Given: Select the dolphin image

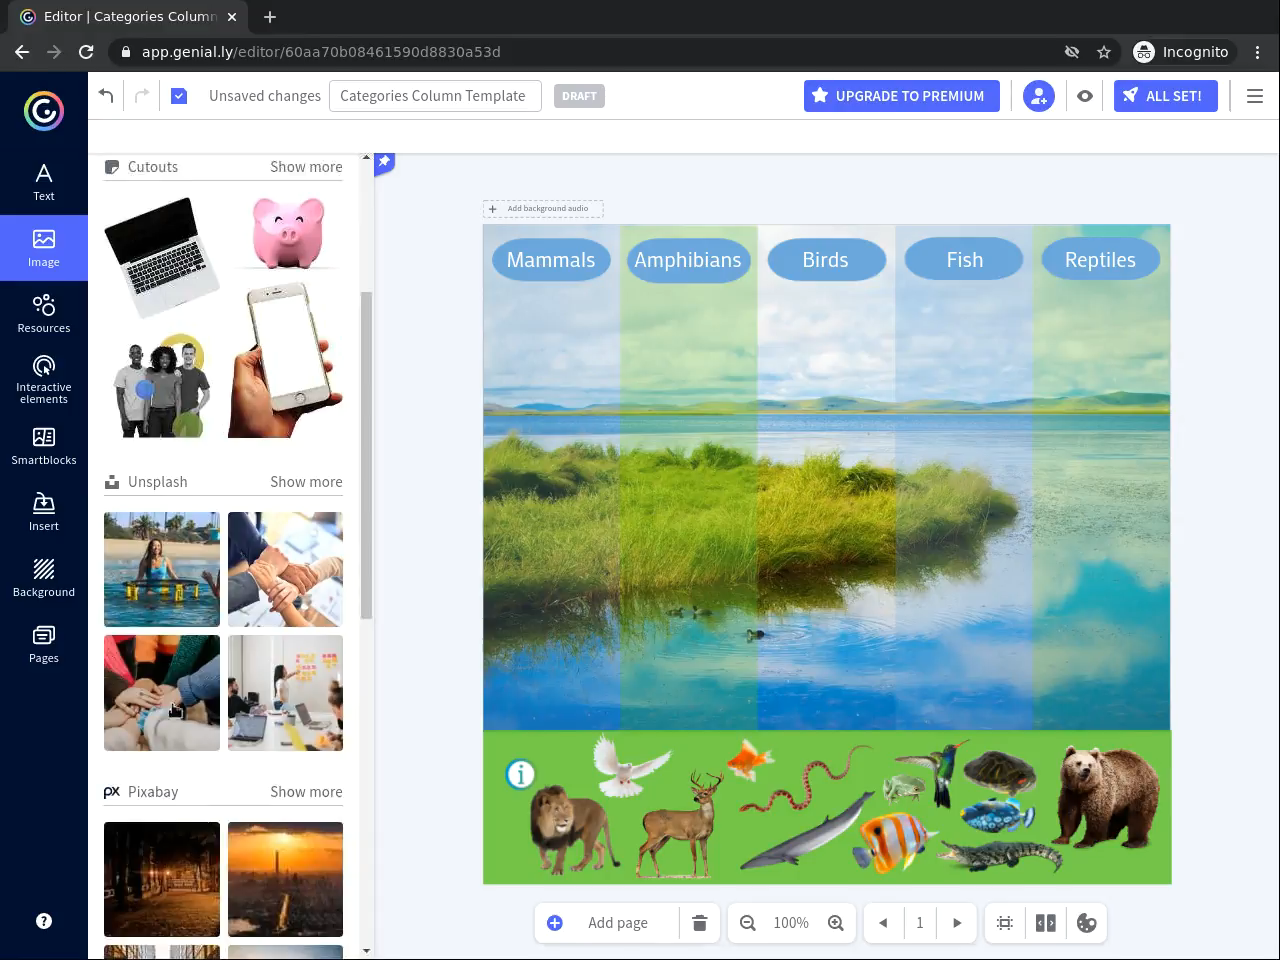Looking at the screenshot, I should pyautogui.click(x=808, y=830).
